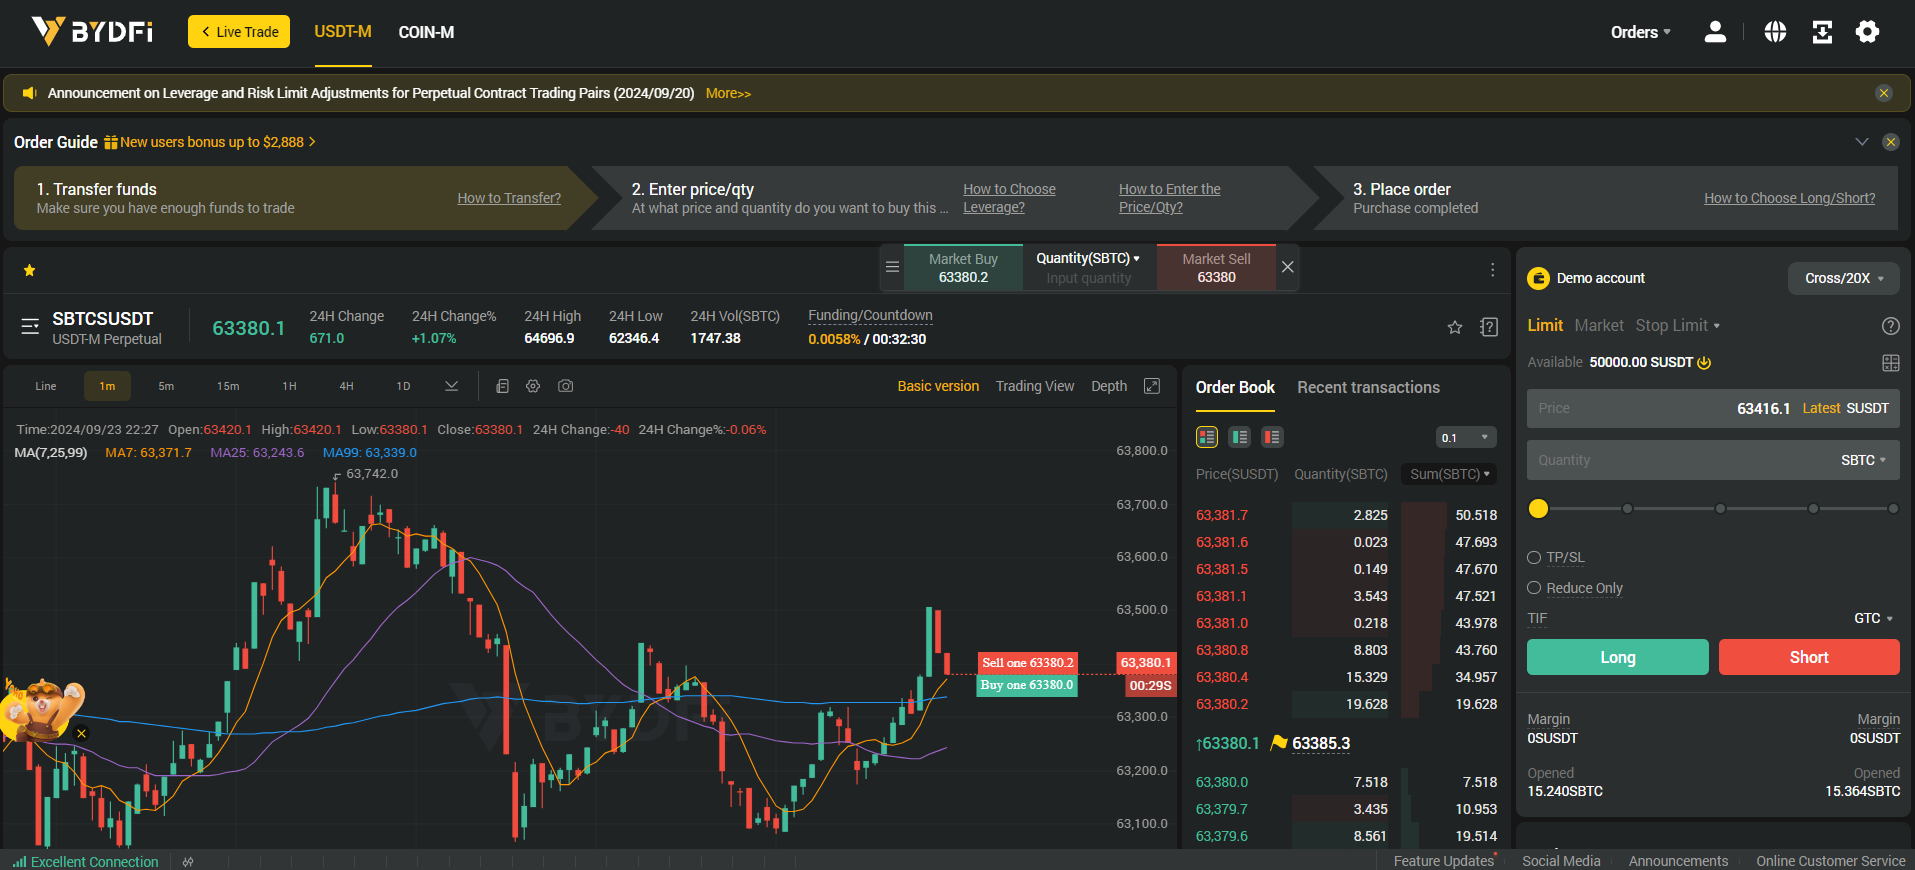Open the Cross/20X leverage dropdown

tap(1843, 278)
